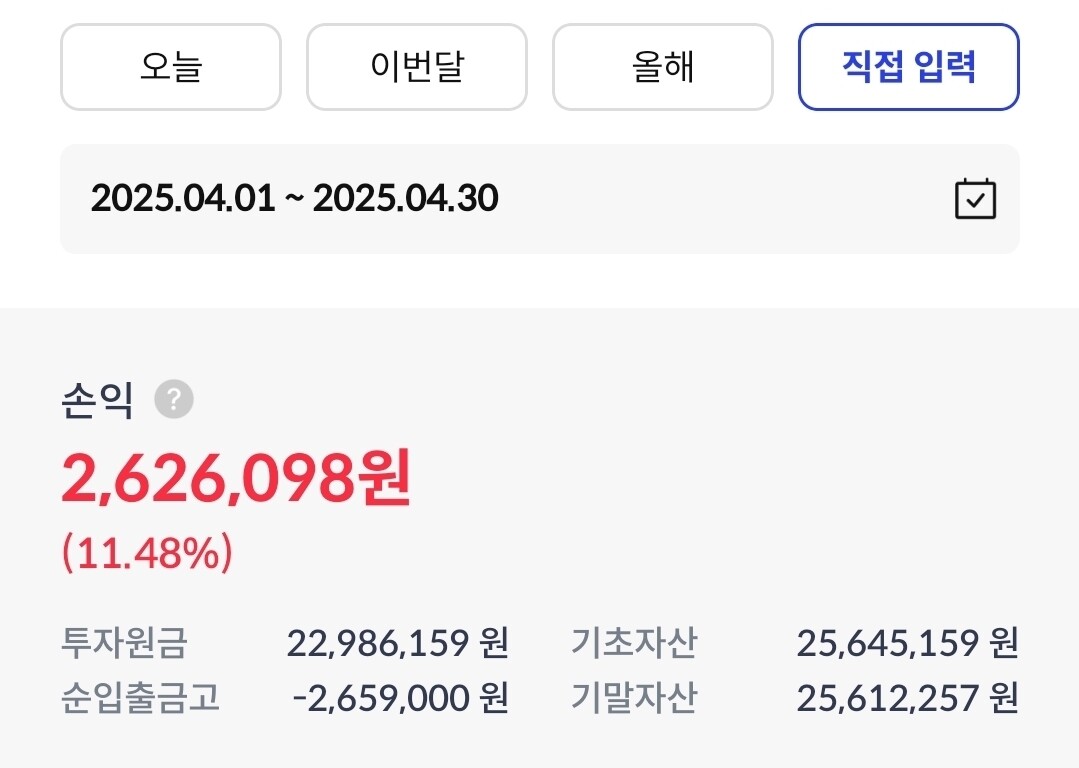Tap the 기초자산 label
The width and height of the screenshot is (1079, 768).
[x=634, y=643]
